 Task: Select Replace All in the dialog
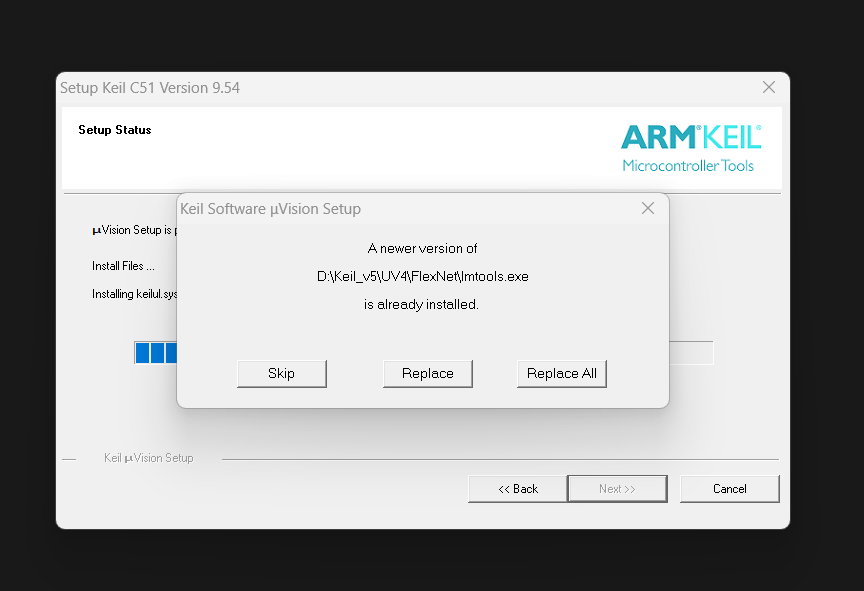click(561, 373)
